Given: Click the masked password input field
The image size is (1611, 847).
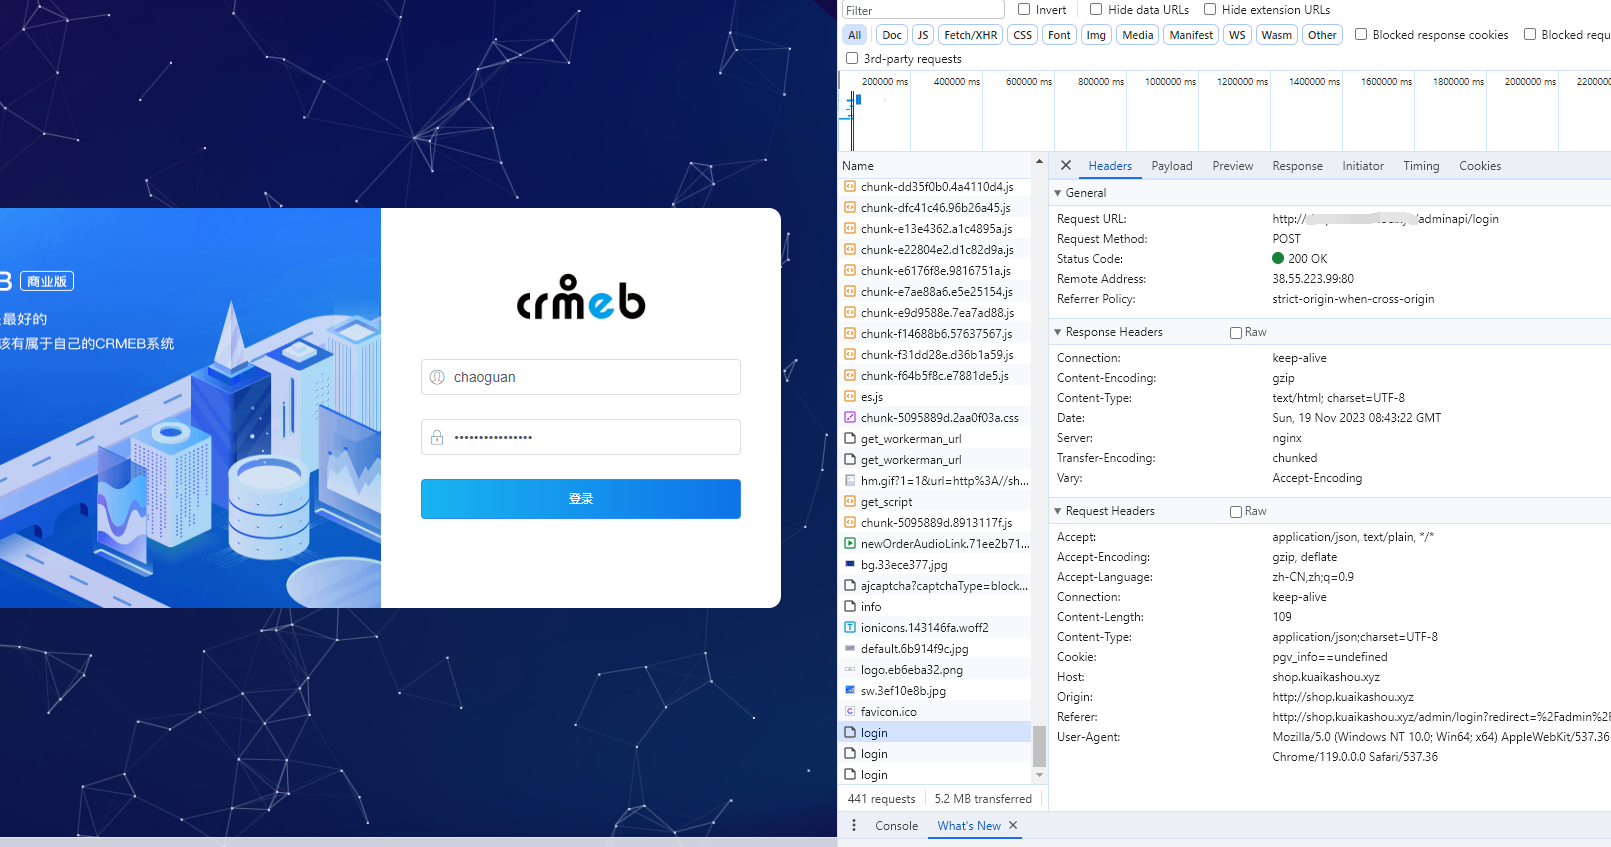Looking at the screenshot, I should pyautogui.click(x=581, y=437).
